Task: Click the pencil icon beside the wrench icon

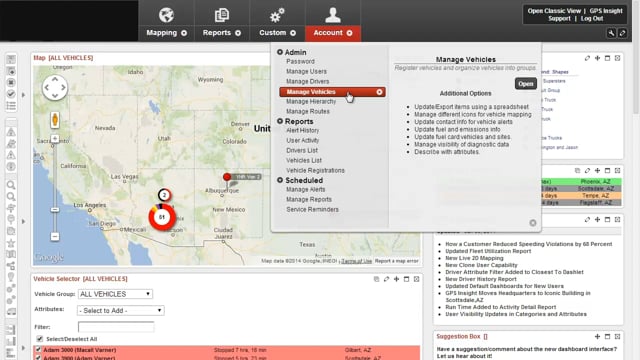Action: [x=622, y=33]
